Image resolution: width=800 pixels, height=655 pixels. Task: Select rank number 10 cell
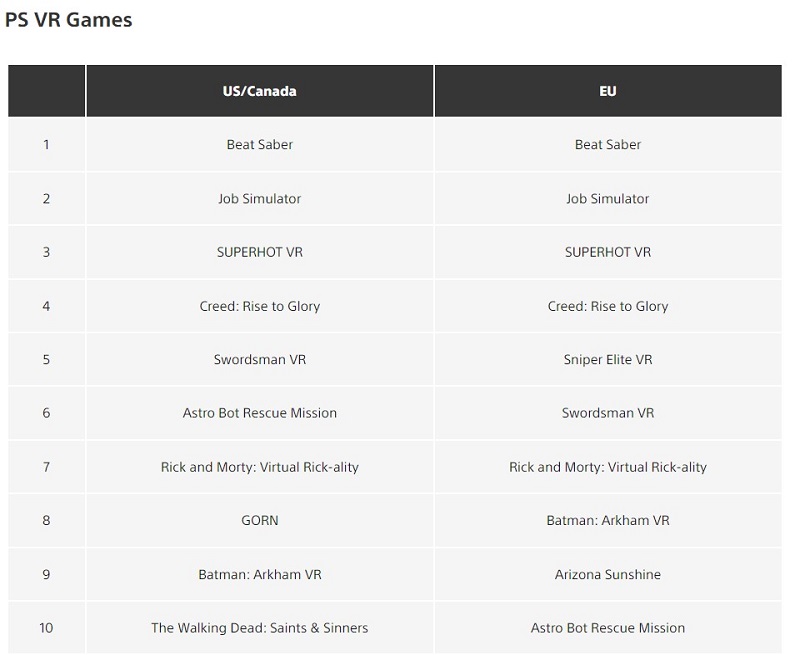pos(46,628)
